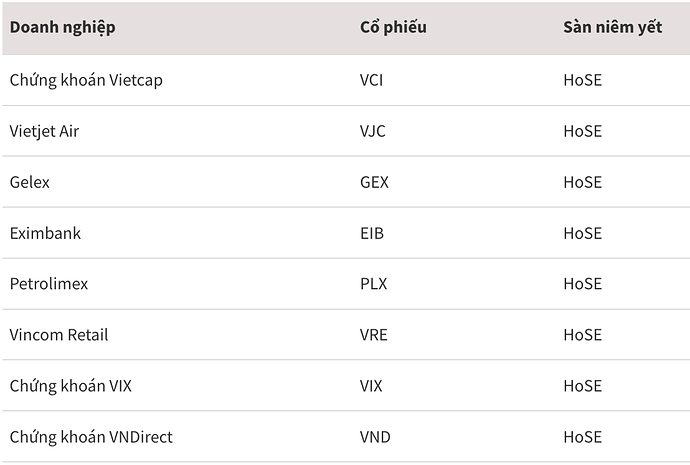Click the VJC stock code
This screenshot has width=690, height=465.
(372, 131)
